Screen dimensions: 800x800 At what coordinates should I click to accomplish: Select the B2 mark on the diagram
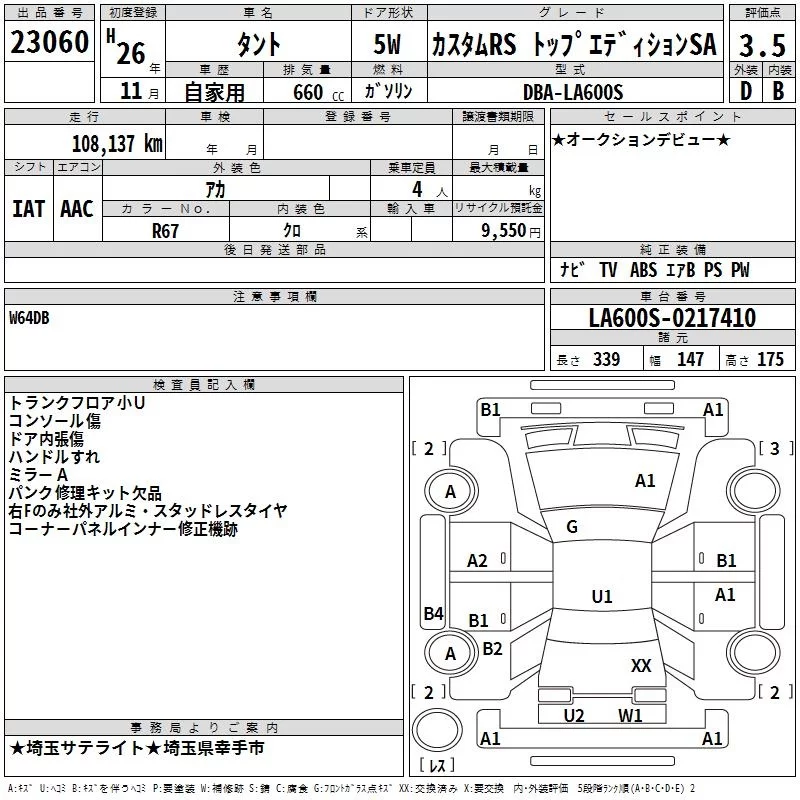point(492,648)
